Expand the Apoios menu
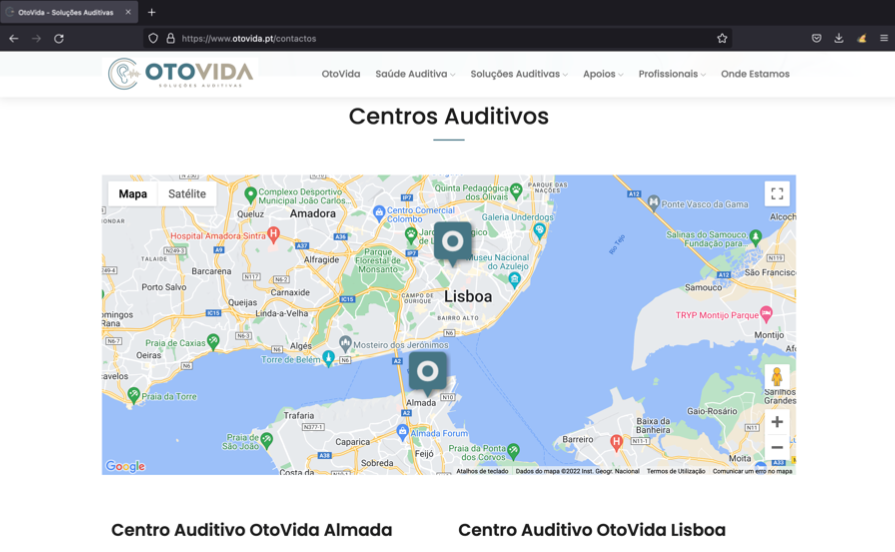Screen dimensions: 895x552 point(603,74)
